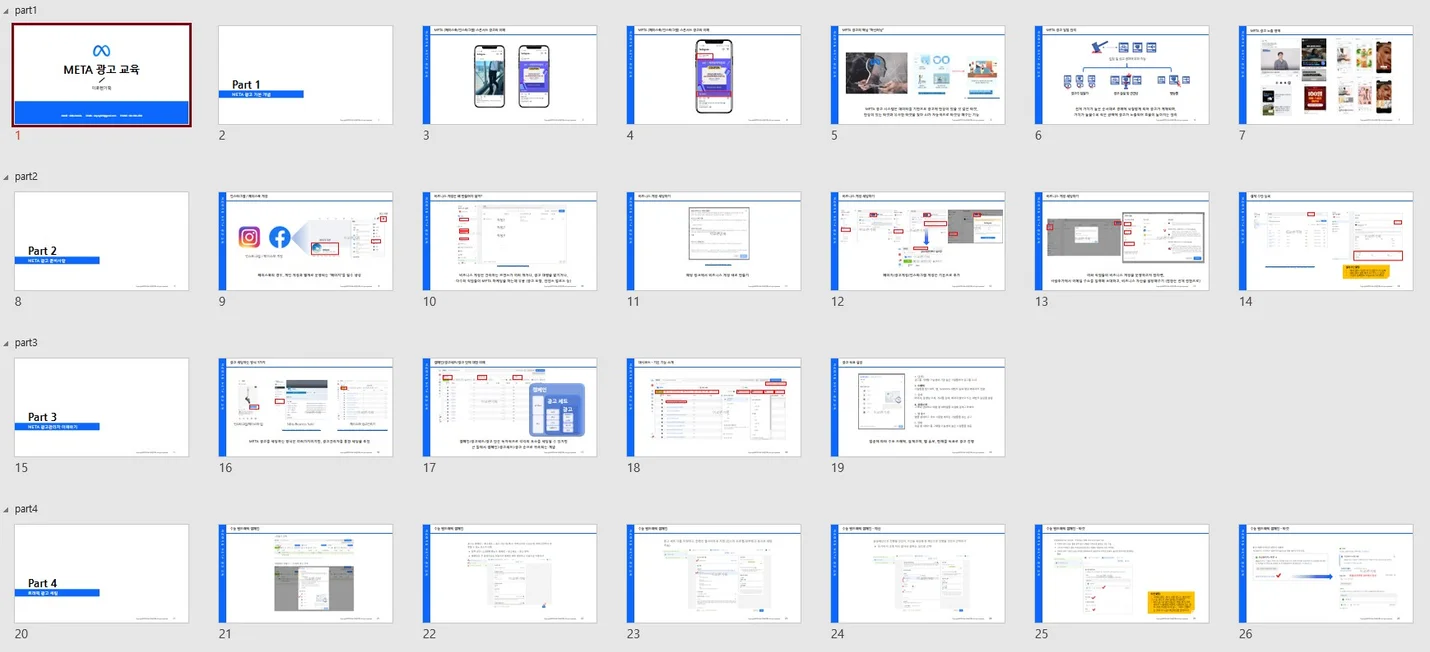Select slide 11 thumbnail
This screenshot has height=652, width=1430.
tap(713, 241)
